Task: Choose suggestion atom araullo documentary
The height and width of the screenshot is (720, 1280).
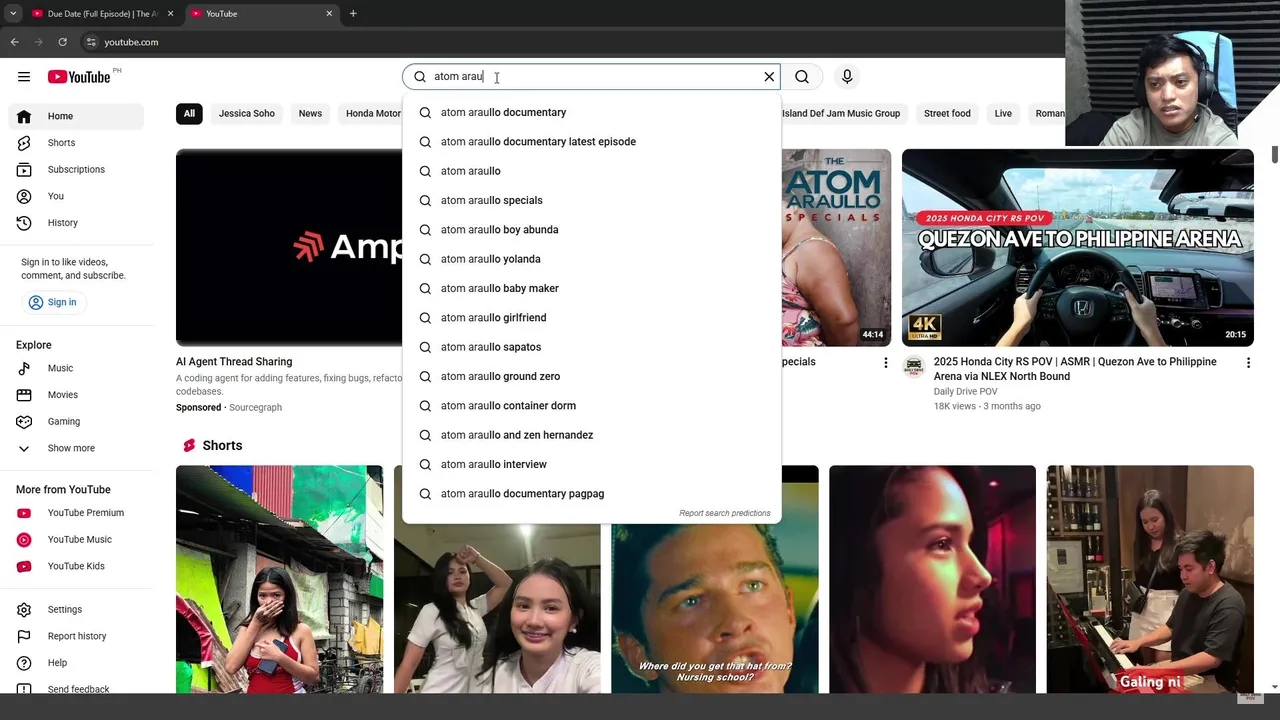Action: (x=591, y=112)
